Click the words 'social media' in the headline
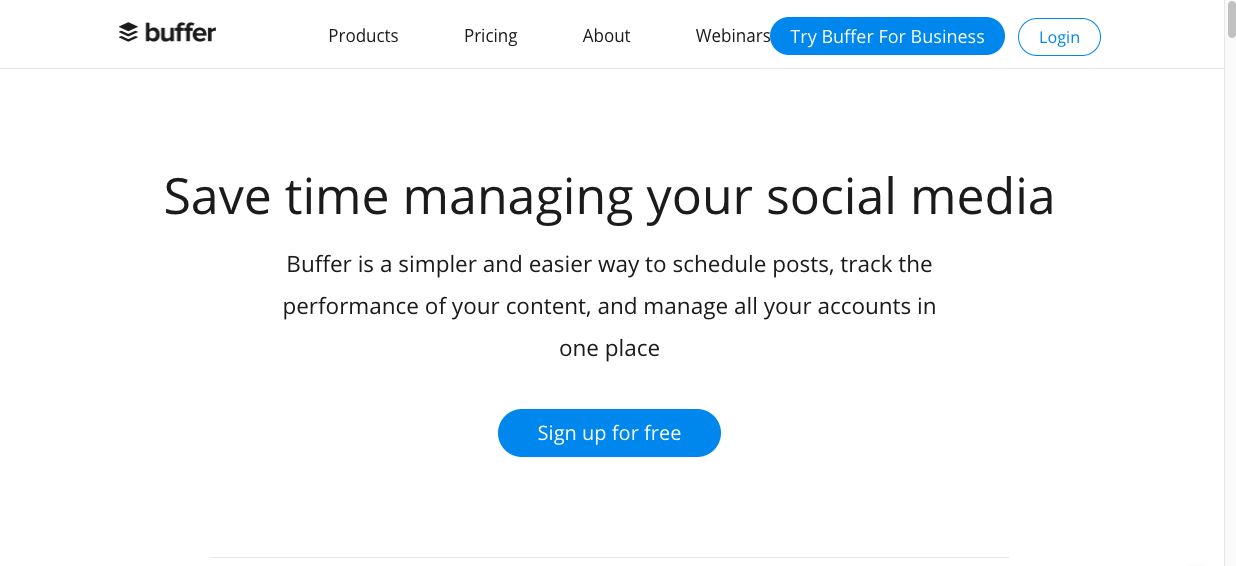This screenshot has height=566, width=1236. tap(910, 195)
